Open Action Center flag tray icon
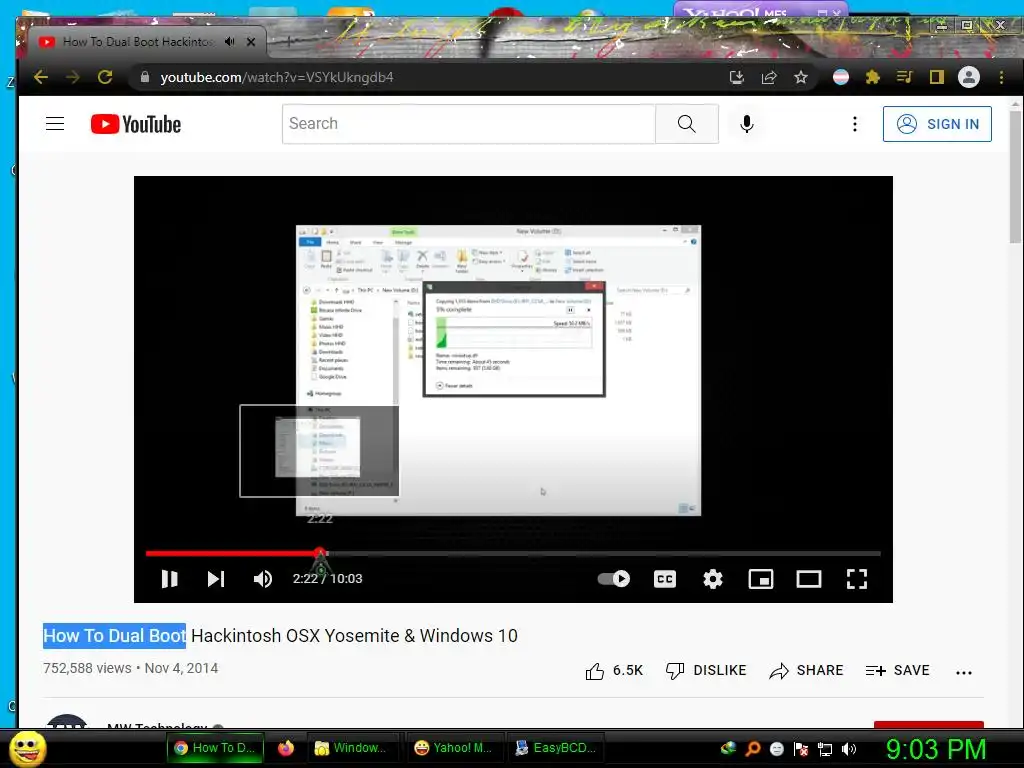 (801, 749)
